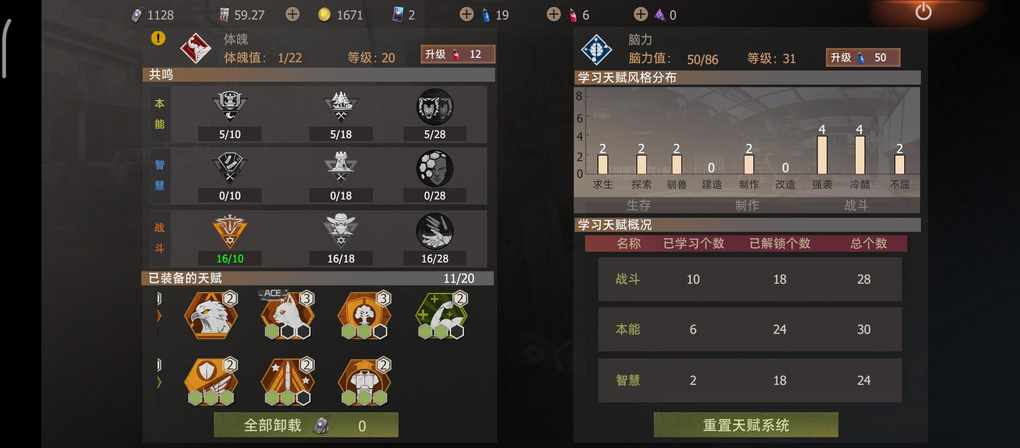Click the 全部卸载 unload all button
Screen dimensions: 1020x448
306,425
